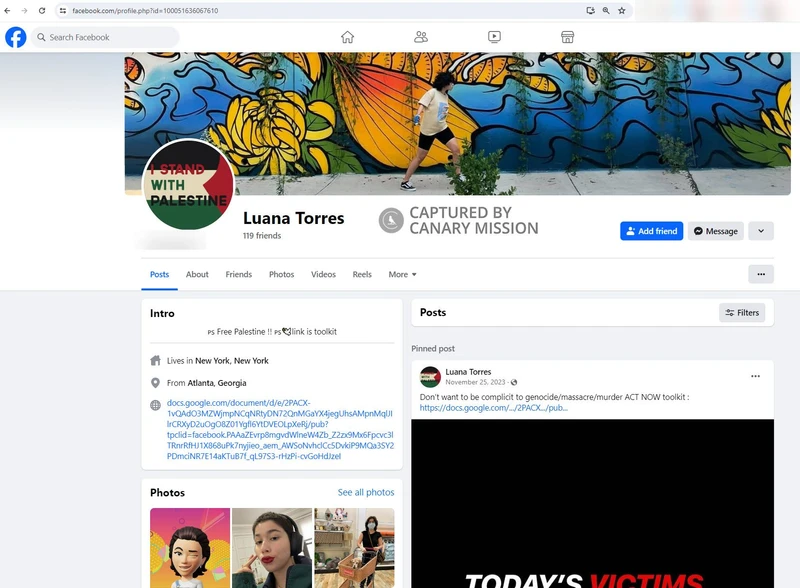The height and width of the screenshot is (588, 800).
Task: Switch to the Photos tab
Action: (x=281, y=274)
